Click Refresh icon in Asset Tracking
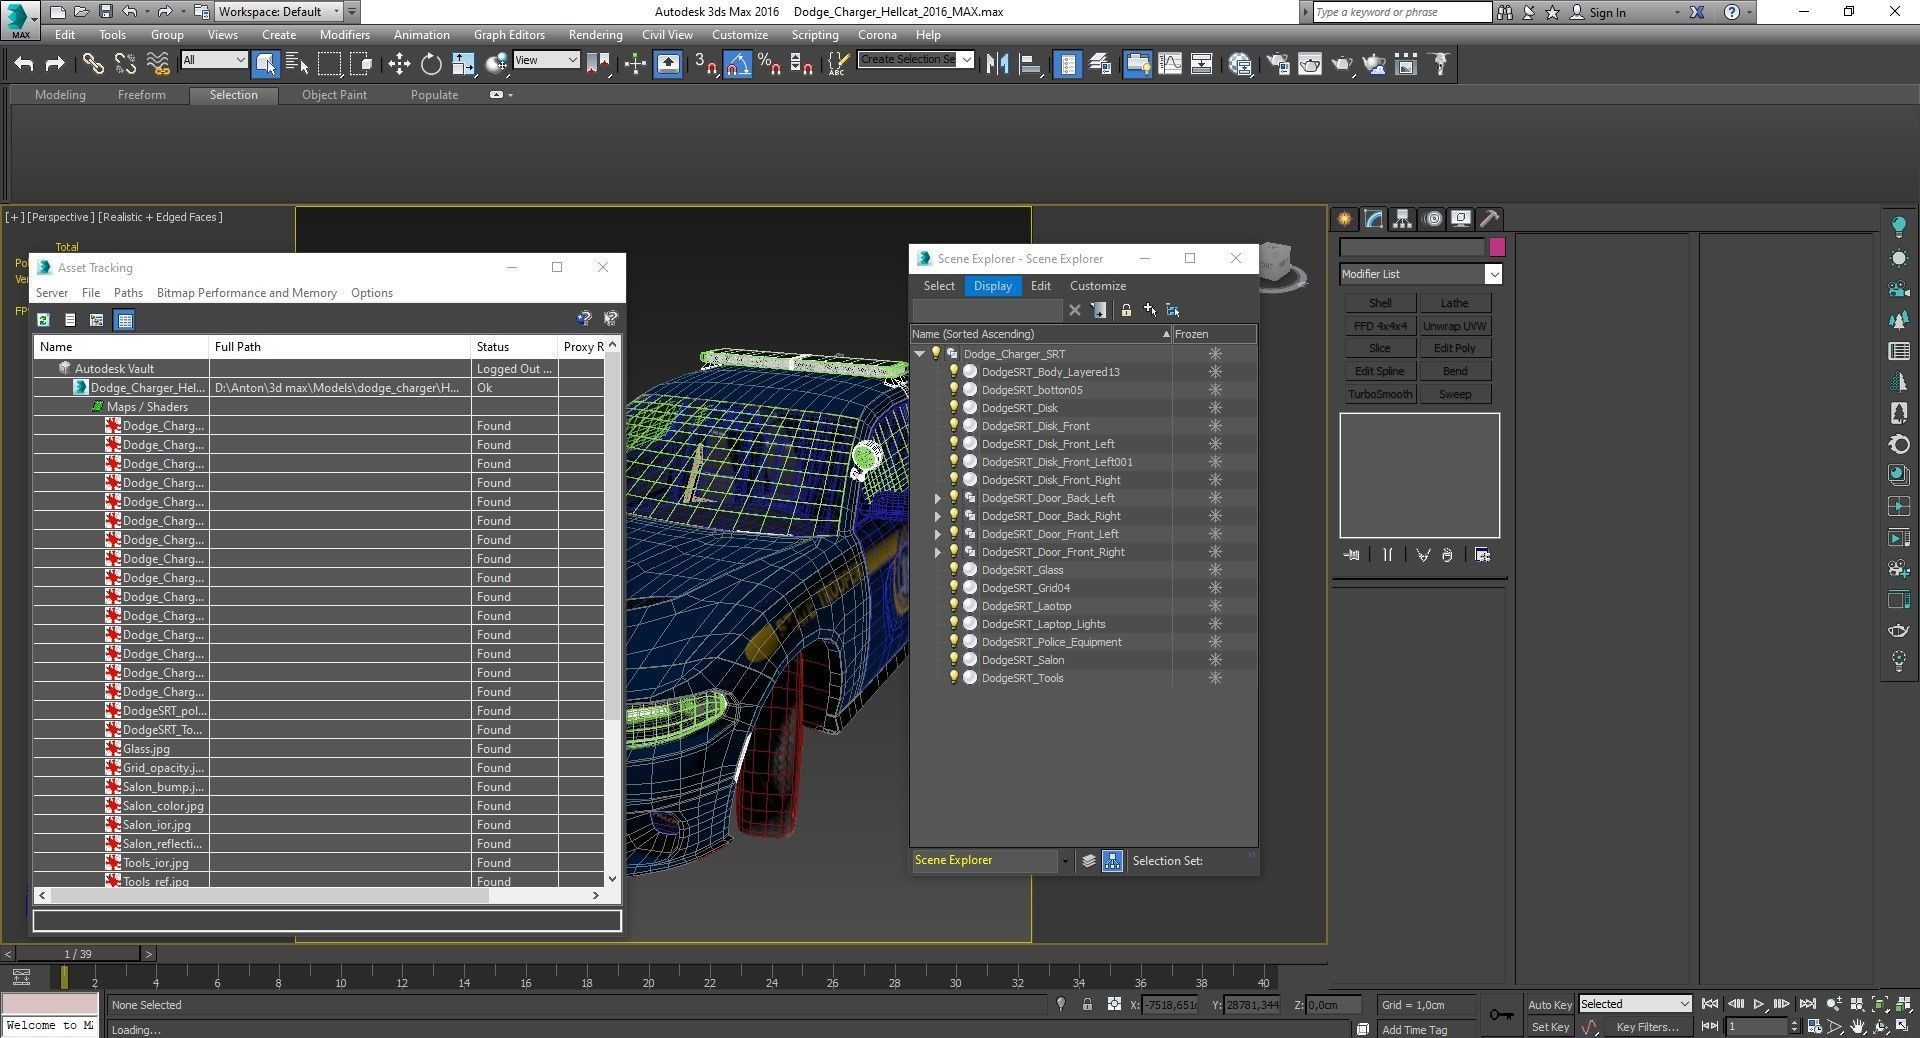The height and width of the screenshot is (1038, 1920). (x=43, y=320)
